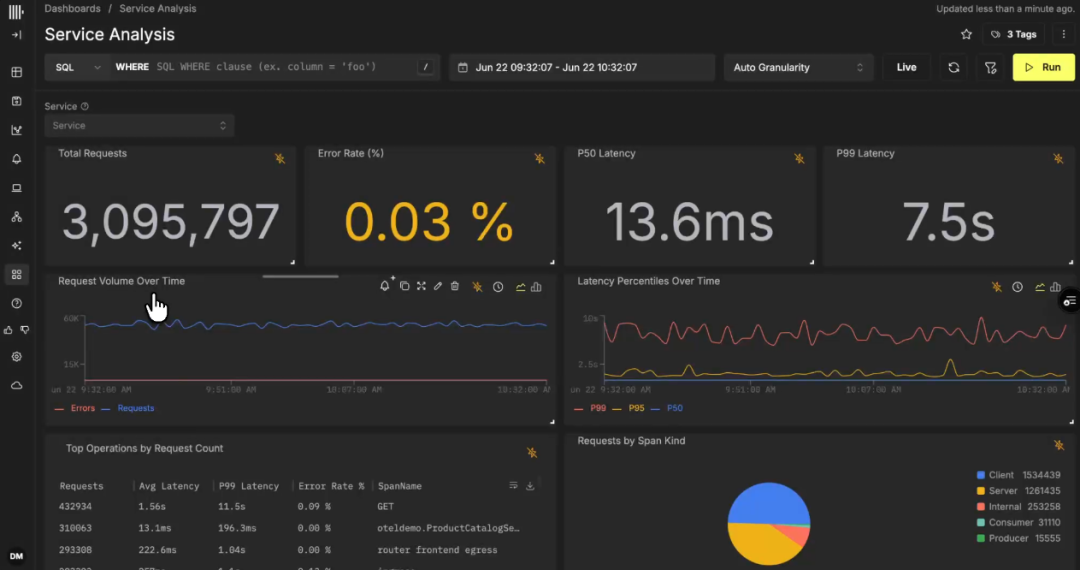Open the date range picker Jun 22
The width and height of the screenshot is (1080, 570).
[582, 67]
